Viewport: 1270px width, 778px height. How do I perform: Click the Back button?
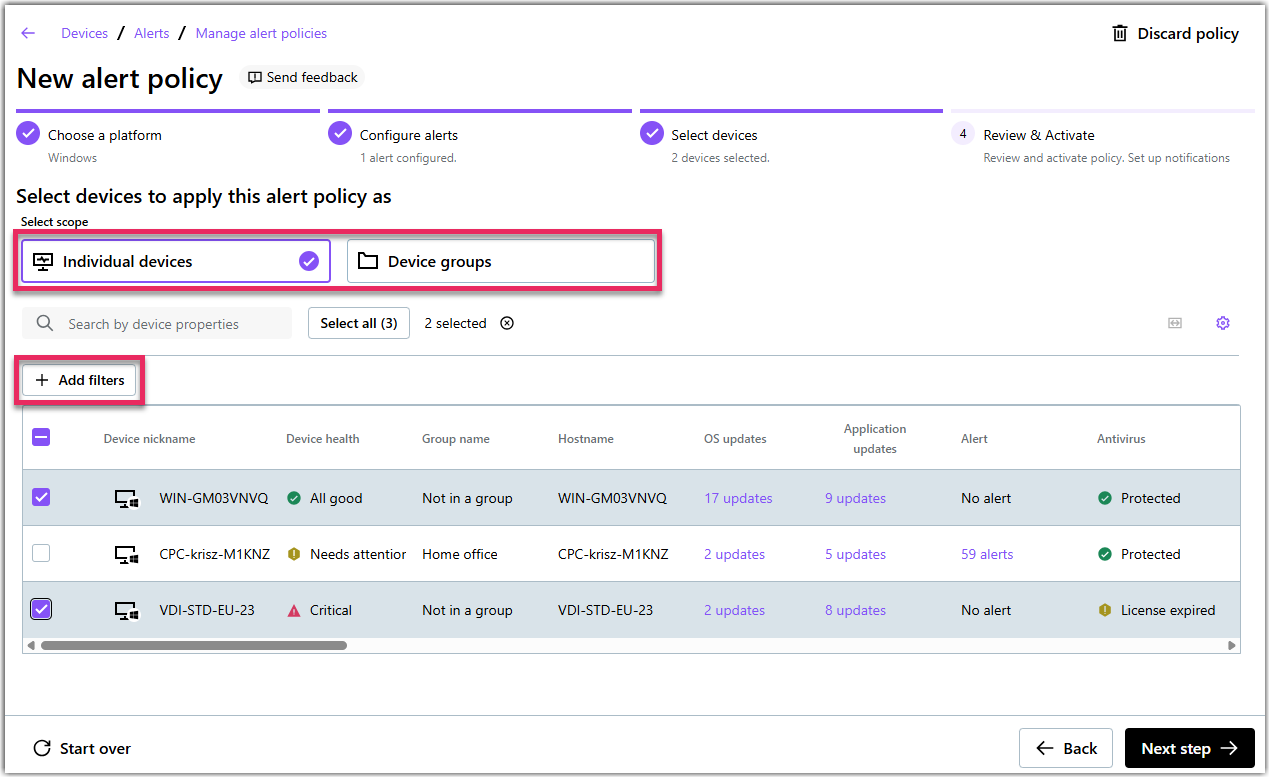pyautogui.click(x=1066, y=748)
